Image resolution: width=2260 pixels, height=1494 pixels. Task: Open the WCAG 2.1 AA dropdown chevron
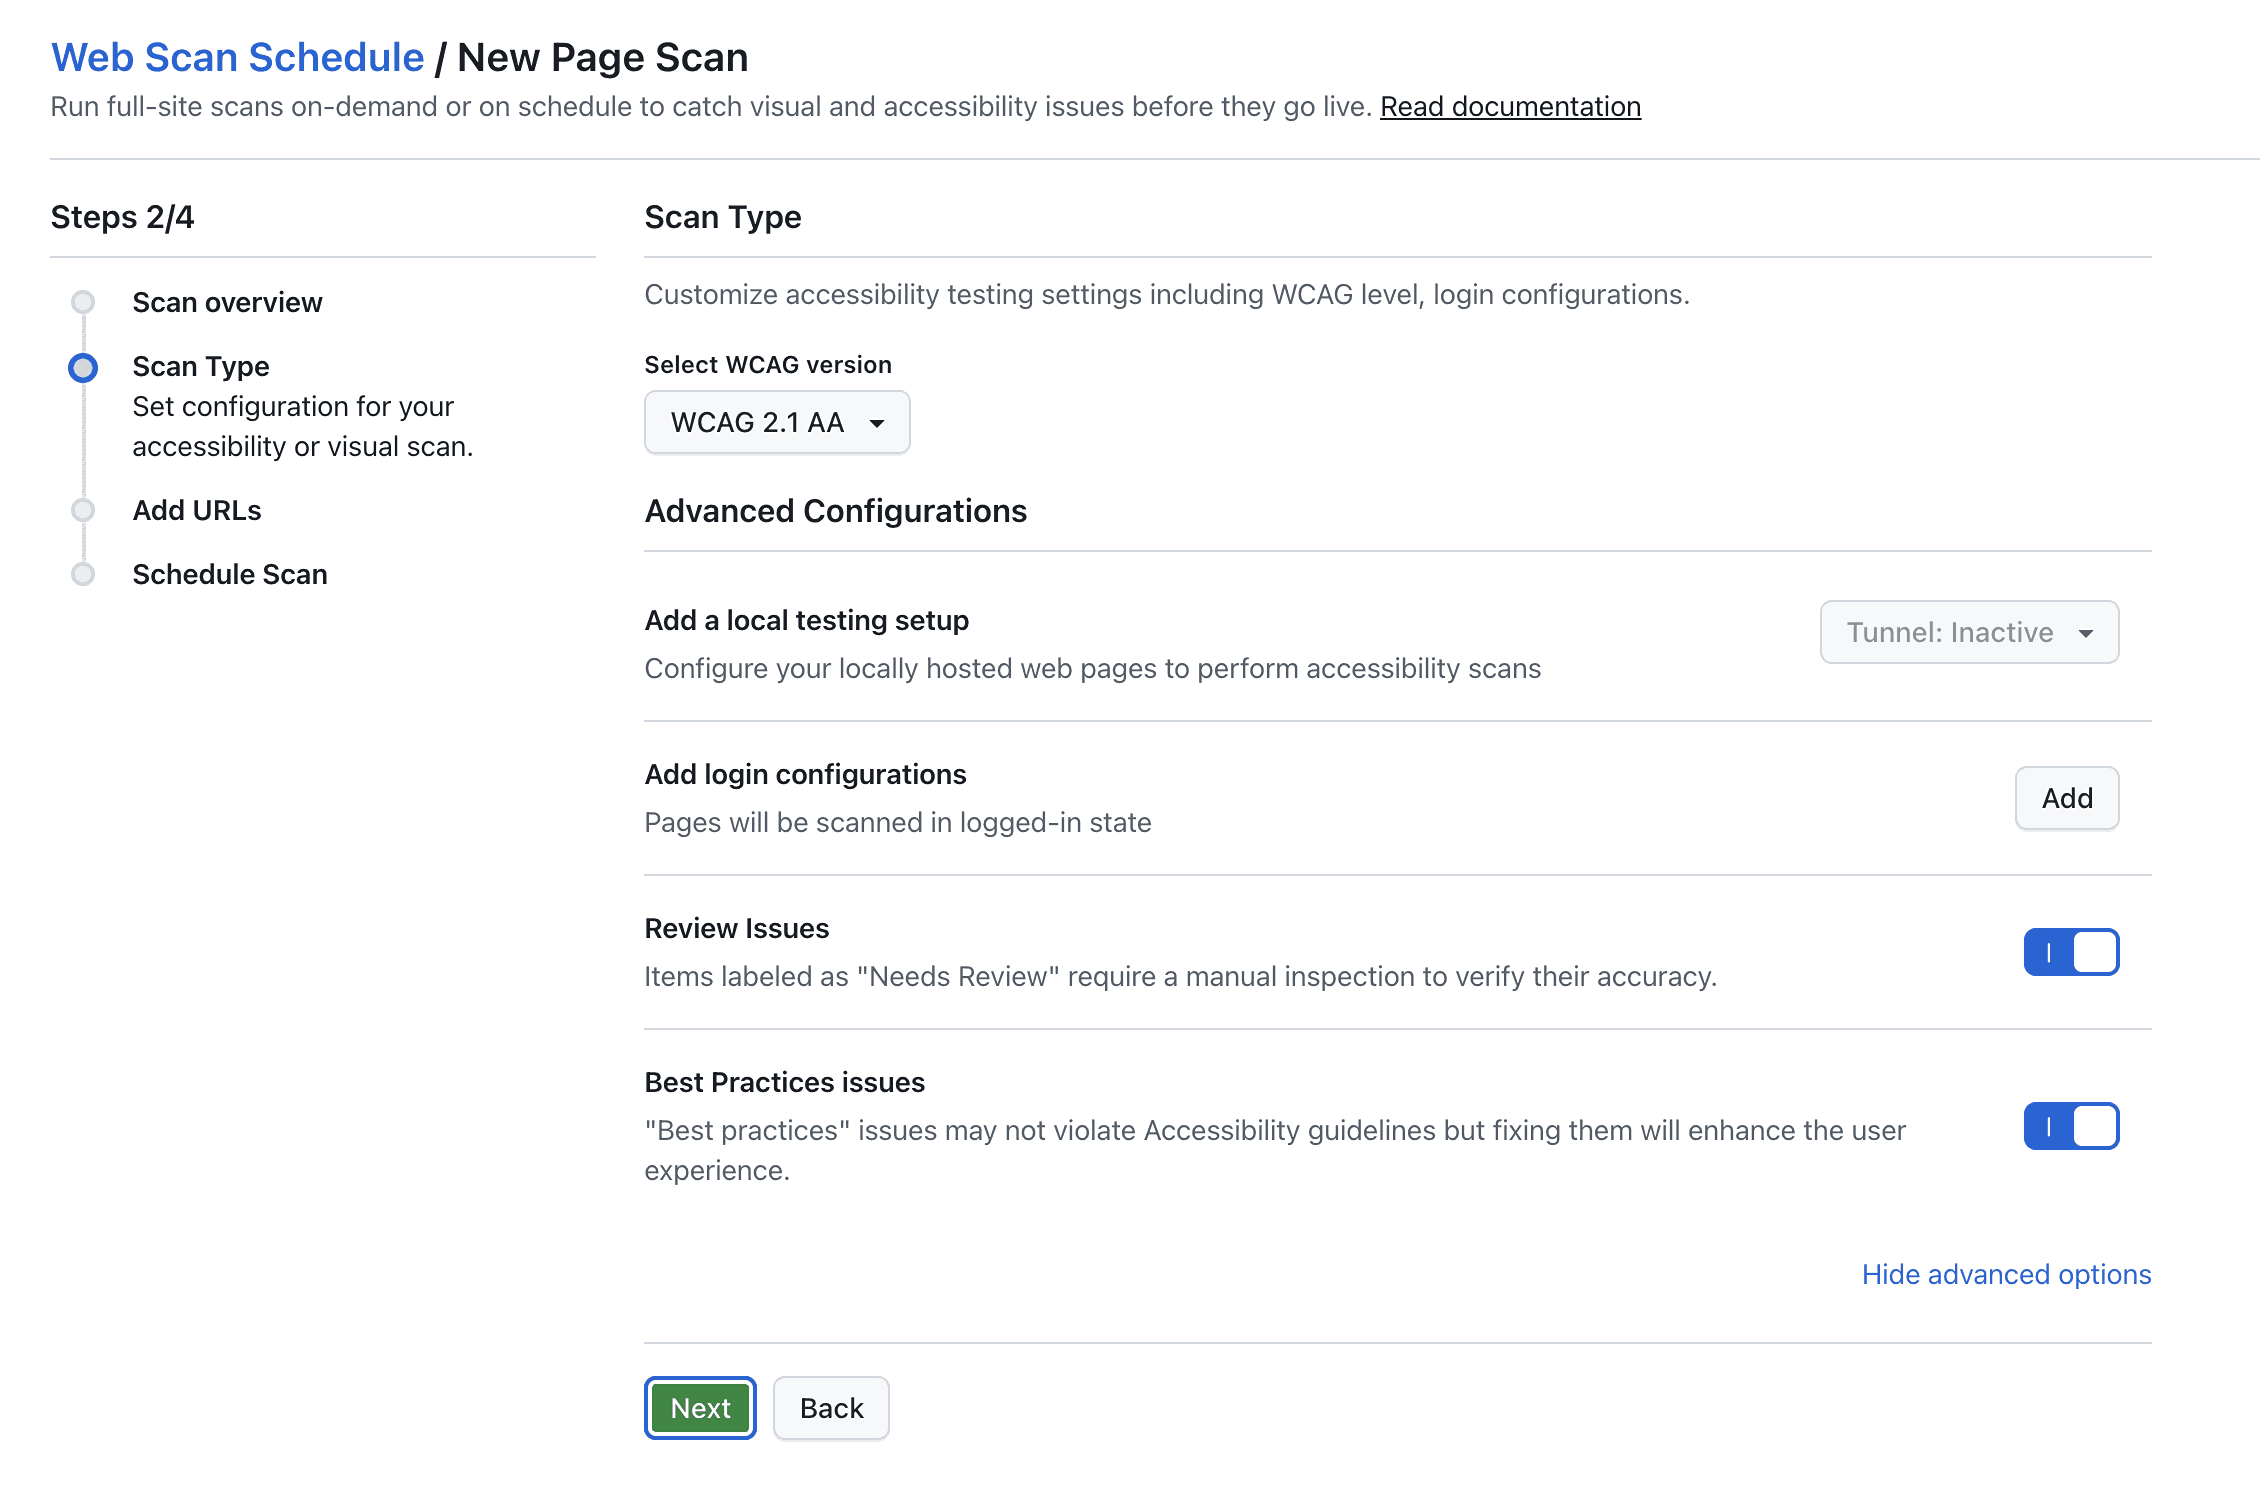877,424
